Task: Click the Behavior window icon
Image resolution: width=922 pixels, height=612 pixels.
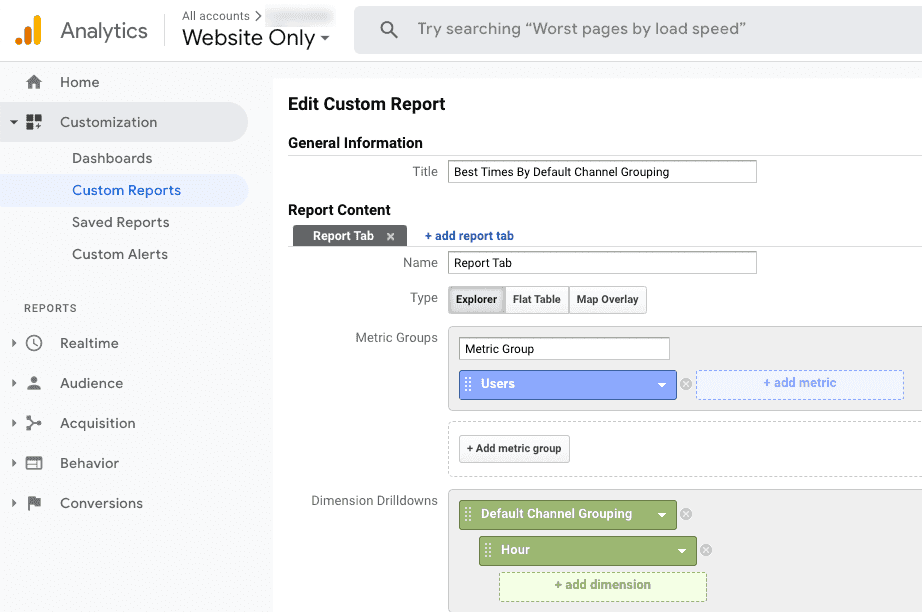Action: tap(34, 463)
